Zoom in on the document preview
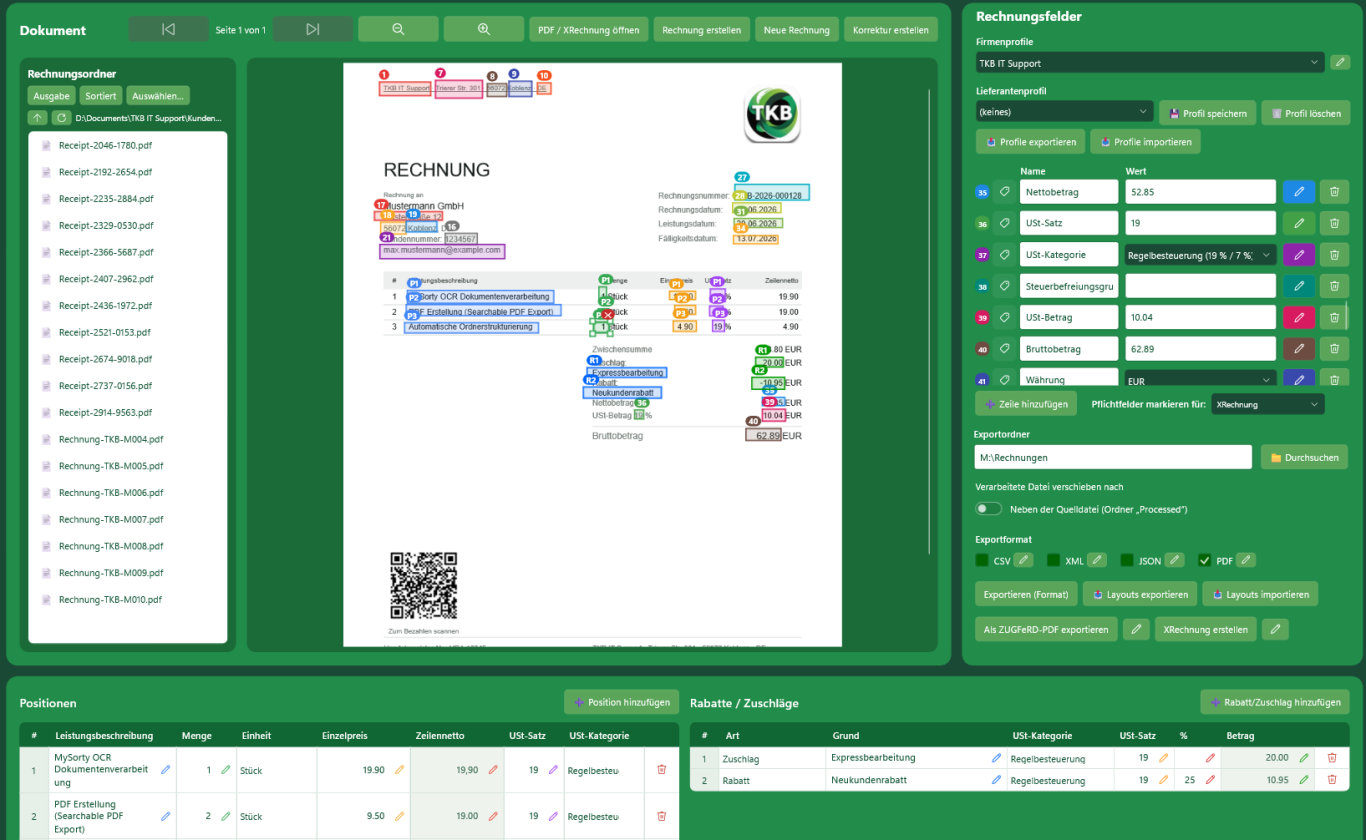The image size is (1366, 840). 484,29
